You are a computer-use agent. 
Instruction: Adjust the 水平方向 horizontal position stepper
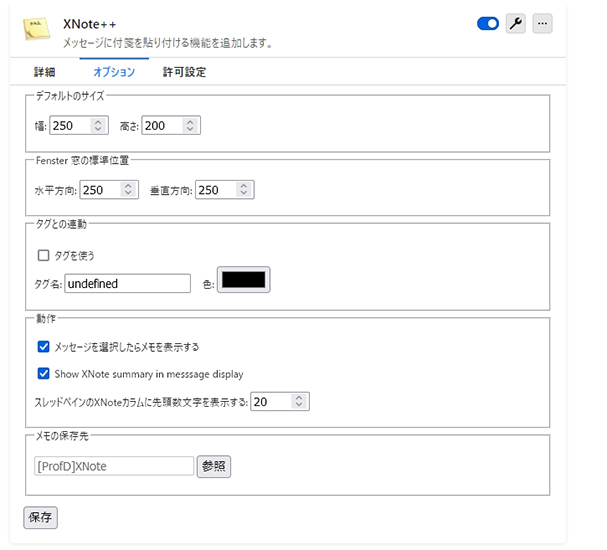pos(129,190)
